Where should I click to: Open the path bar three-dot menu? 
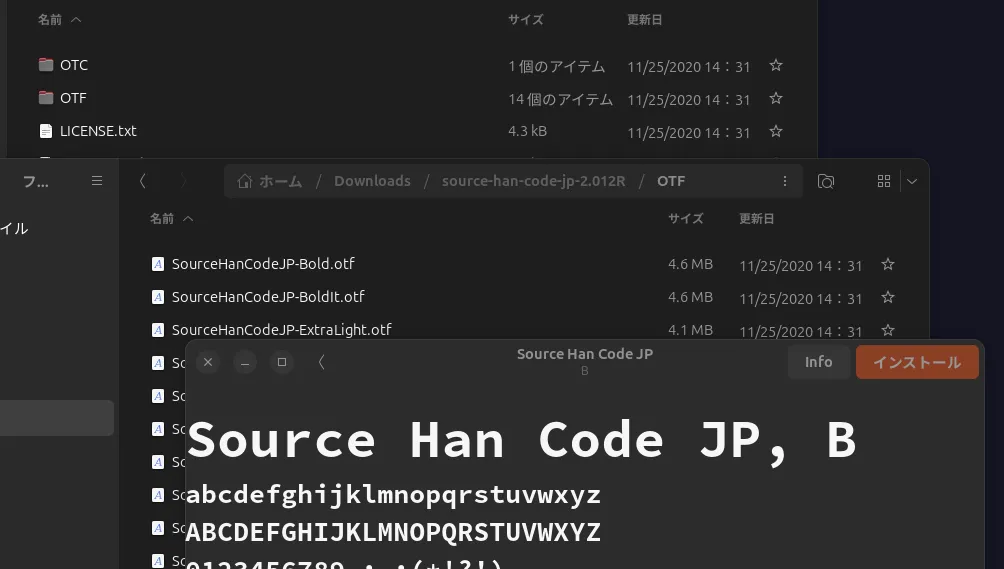pos(784,181)
